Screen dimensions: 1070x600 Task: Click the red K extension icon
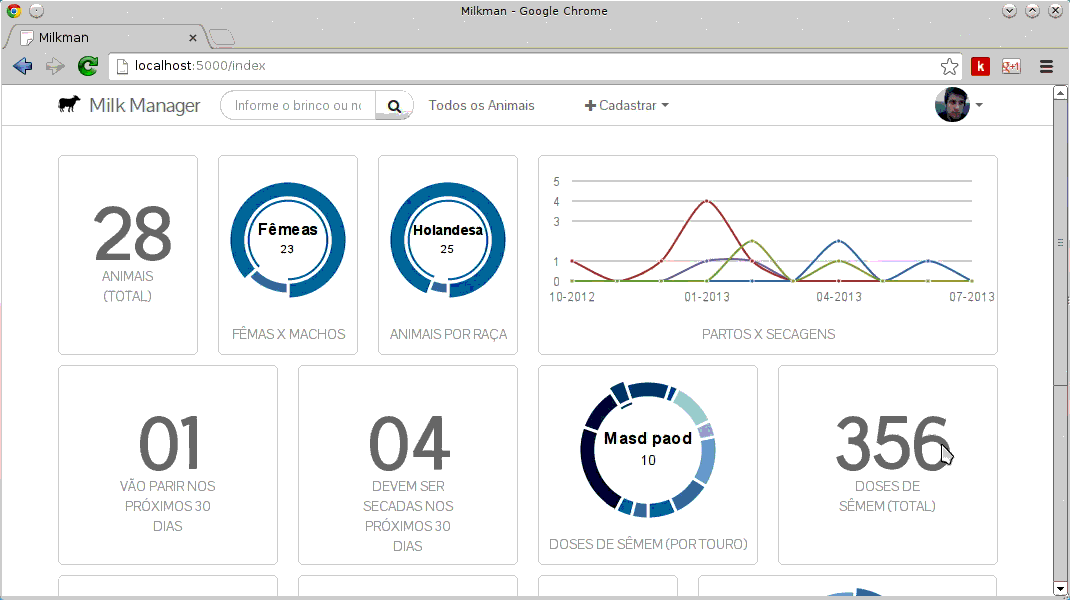tap(981, 67)
